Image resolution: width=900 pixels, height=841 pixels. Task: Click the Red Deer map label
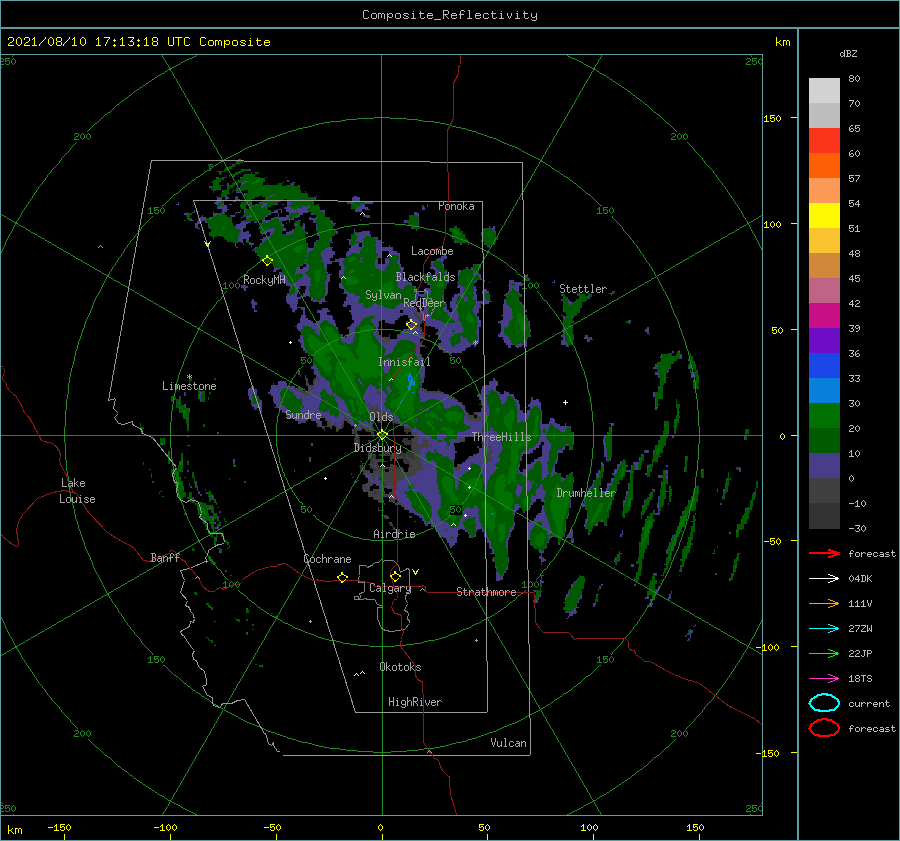point(424,303)
